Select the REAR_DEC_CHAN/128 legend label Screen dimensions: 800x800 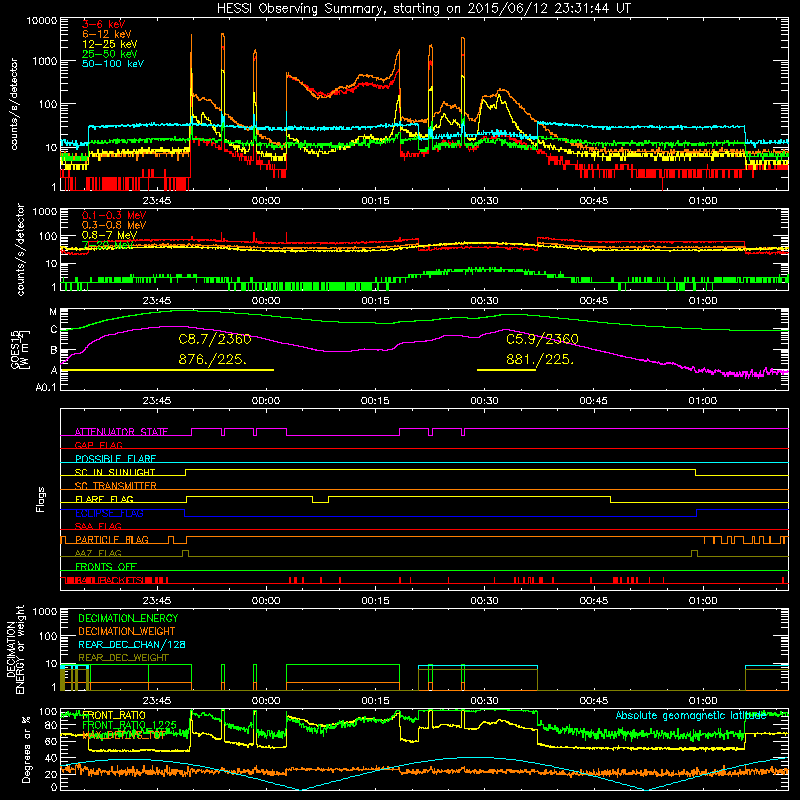coord(132,645)
